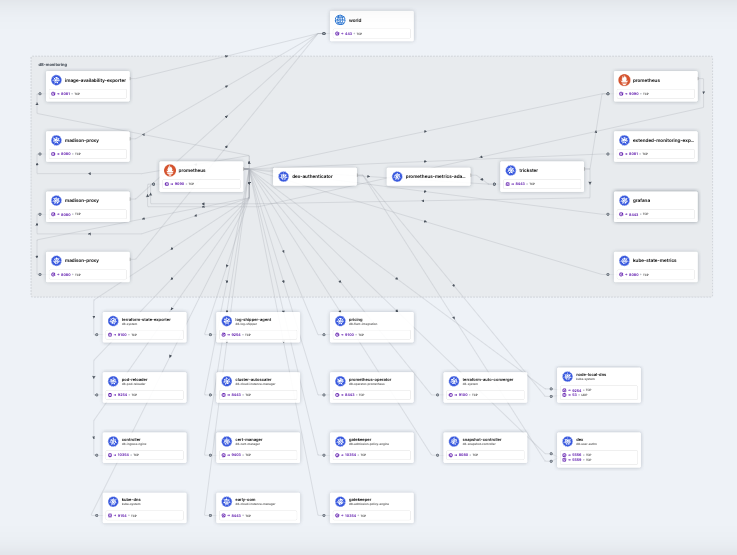
Task: Click the grafana card title
Action: click(641, 200)
